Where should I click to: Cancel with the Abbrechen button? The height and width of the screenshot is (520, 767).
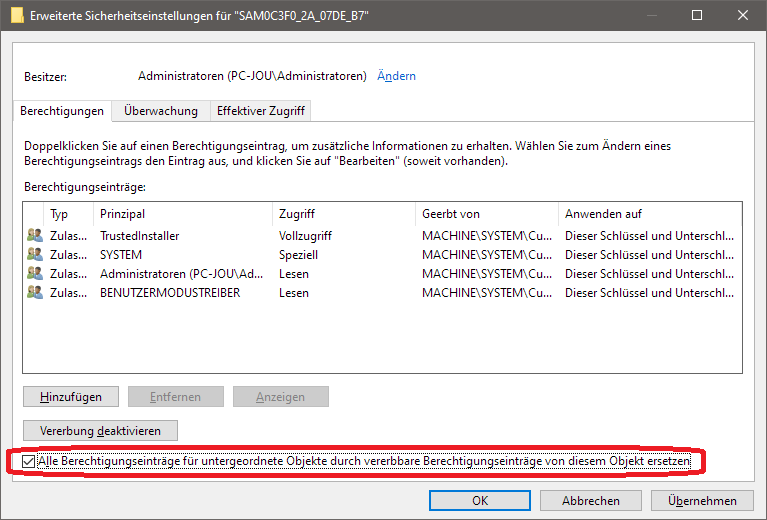pyautogui.click(x=590, y=501)
